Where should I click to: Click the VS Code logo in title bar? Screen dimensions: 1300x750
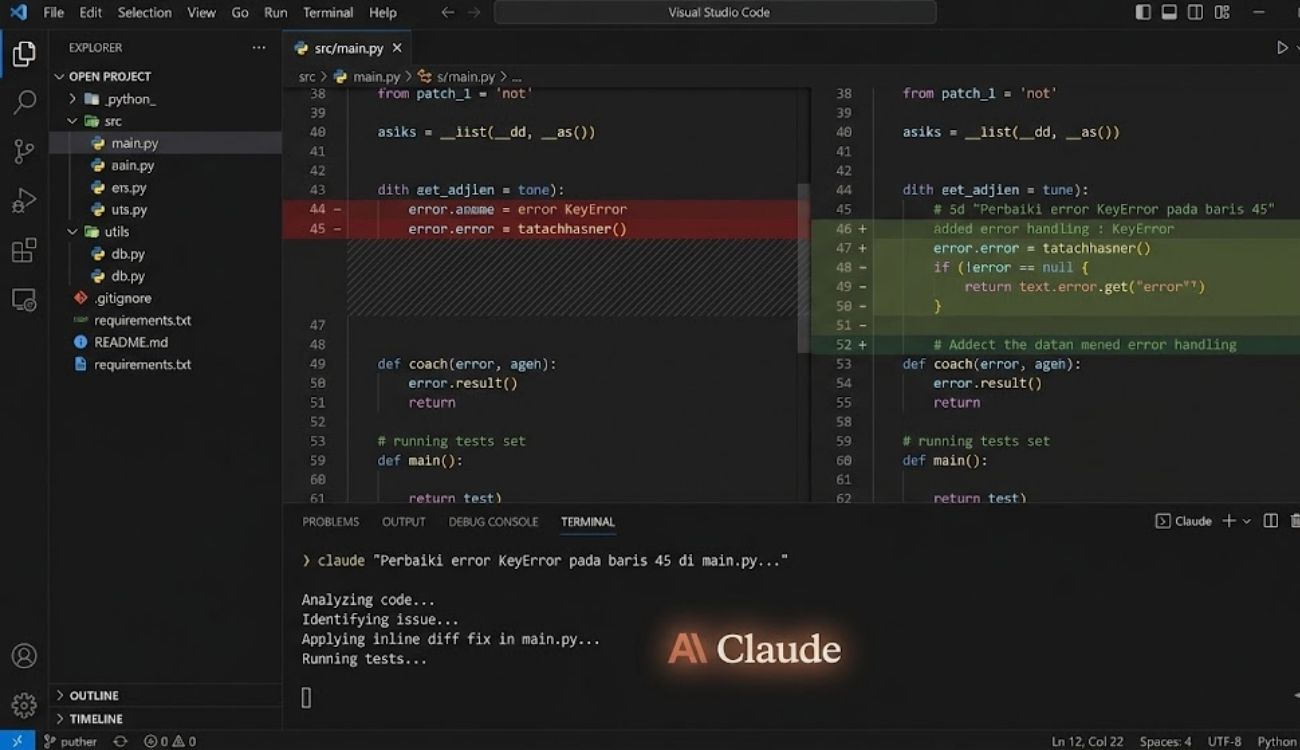(18, 12)
